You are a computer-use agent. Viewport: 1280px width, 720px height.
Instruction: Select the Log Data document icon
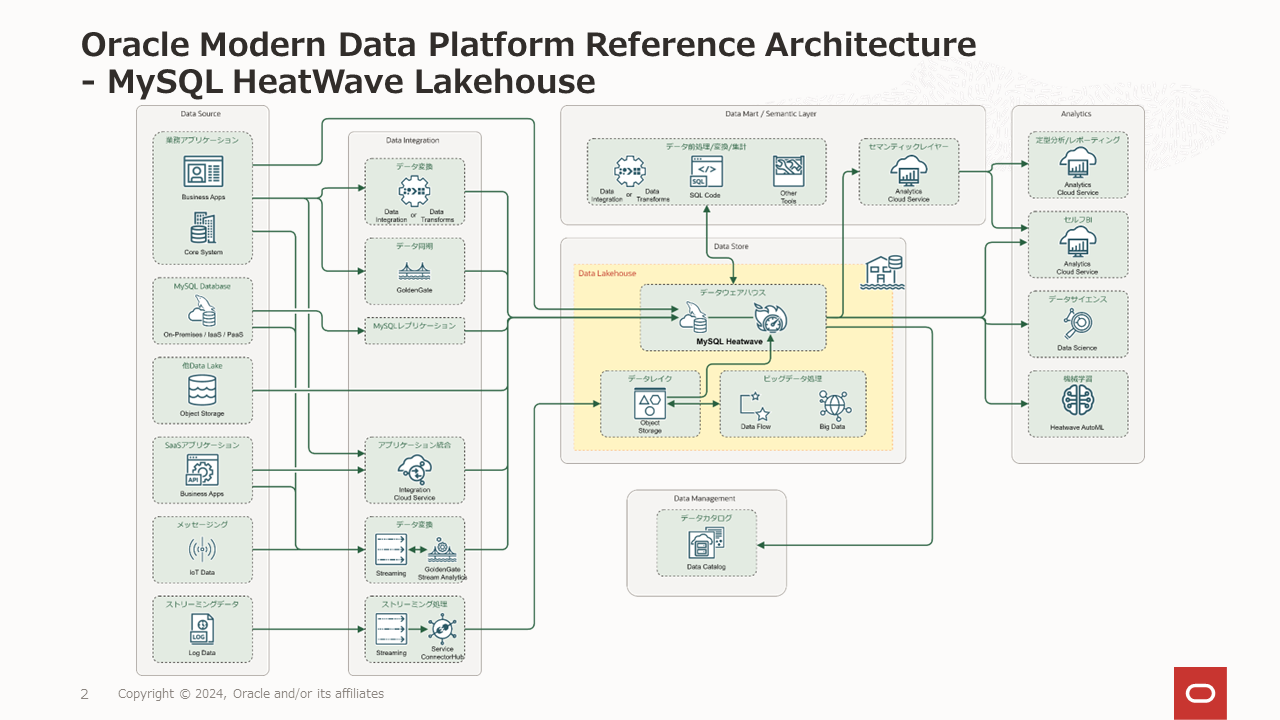click(202, 629)
